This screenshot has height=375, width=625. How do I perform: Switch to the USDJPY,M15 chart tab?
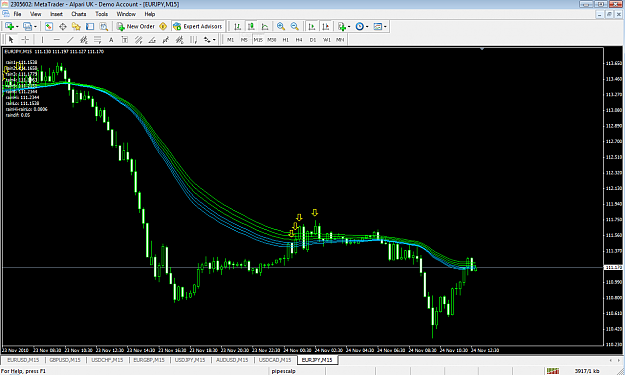tap(190, 360)
